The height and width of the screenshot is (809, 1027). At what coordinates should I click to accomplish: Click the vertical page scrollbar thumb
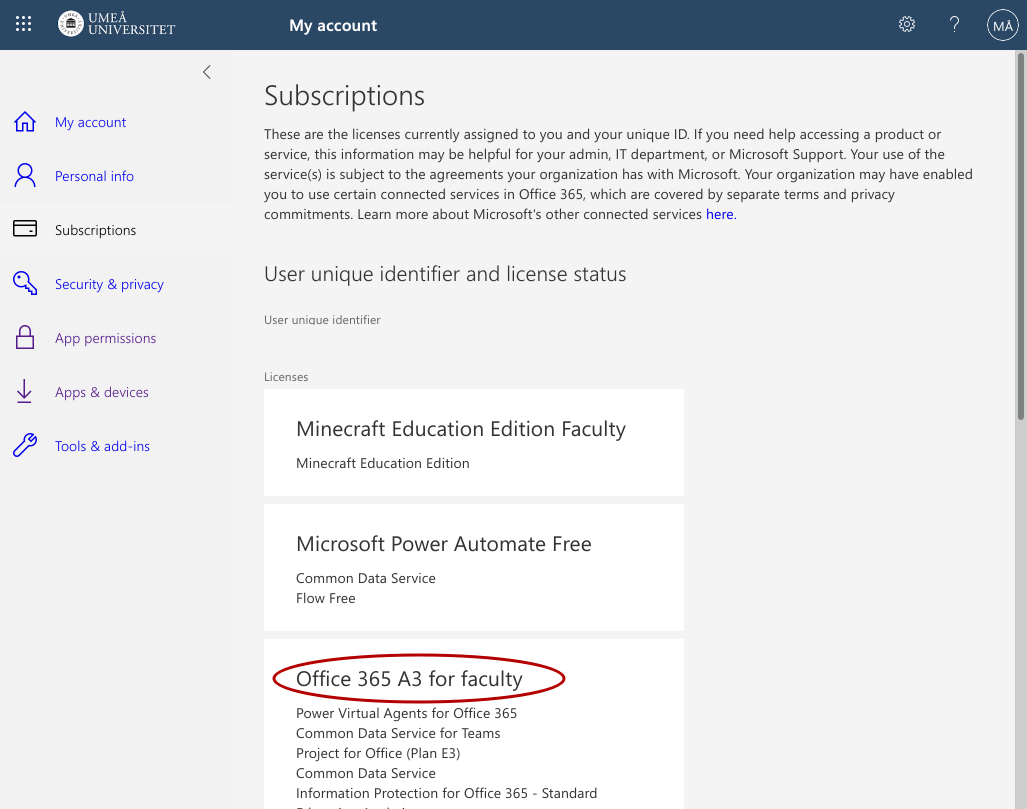click(x=1020, y=236)
